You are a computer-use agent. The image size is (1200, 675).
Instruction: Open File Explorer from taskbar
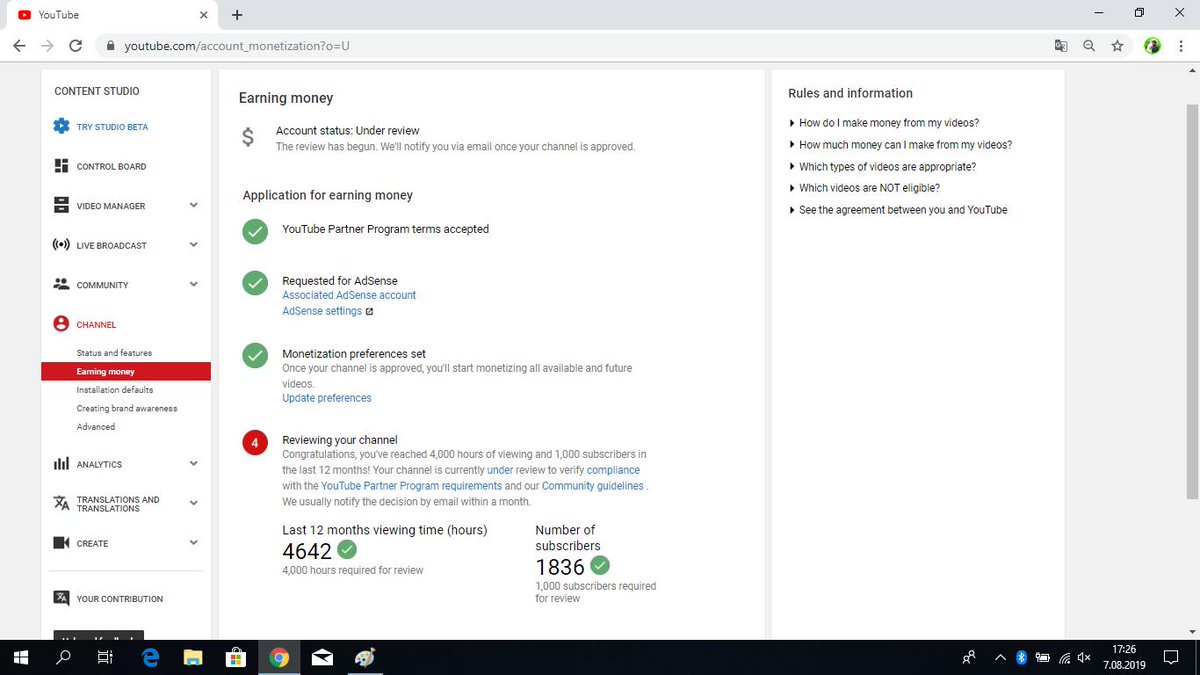point(193,657)
